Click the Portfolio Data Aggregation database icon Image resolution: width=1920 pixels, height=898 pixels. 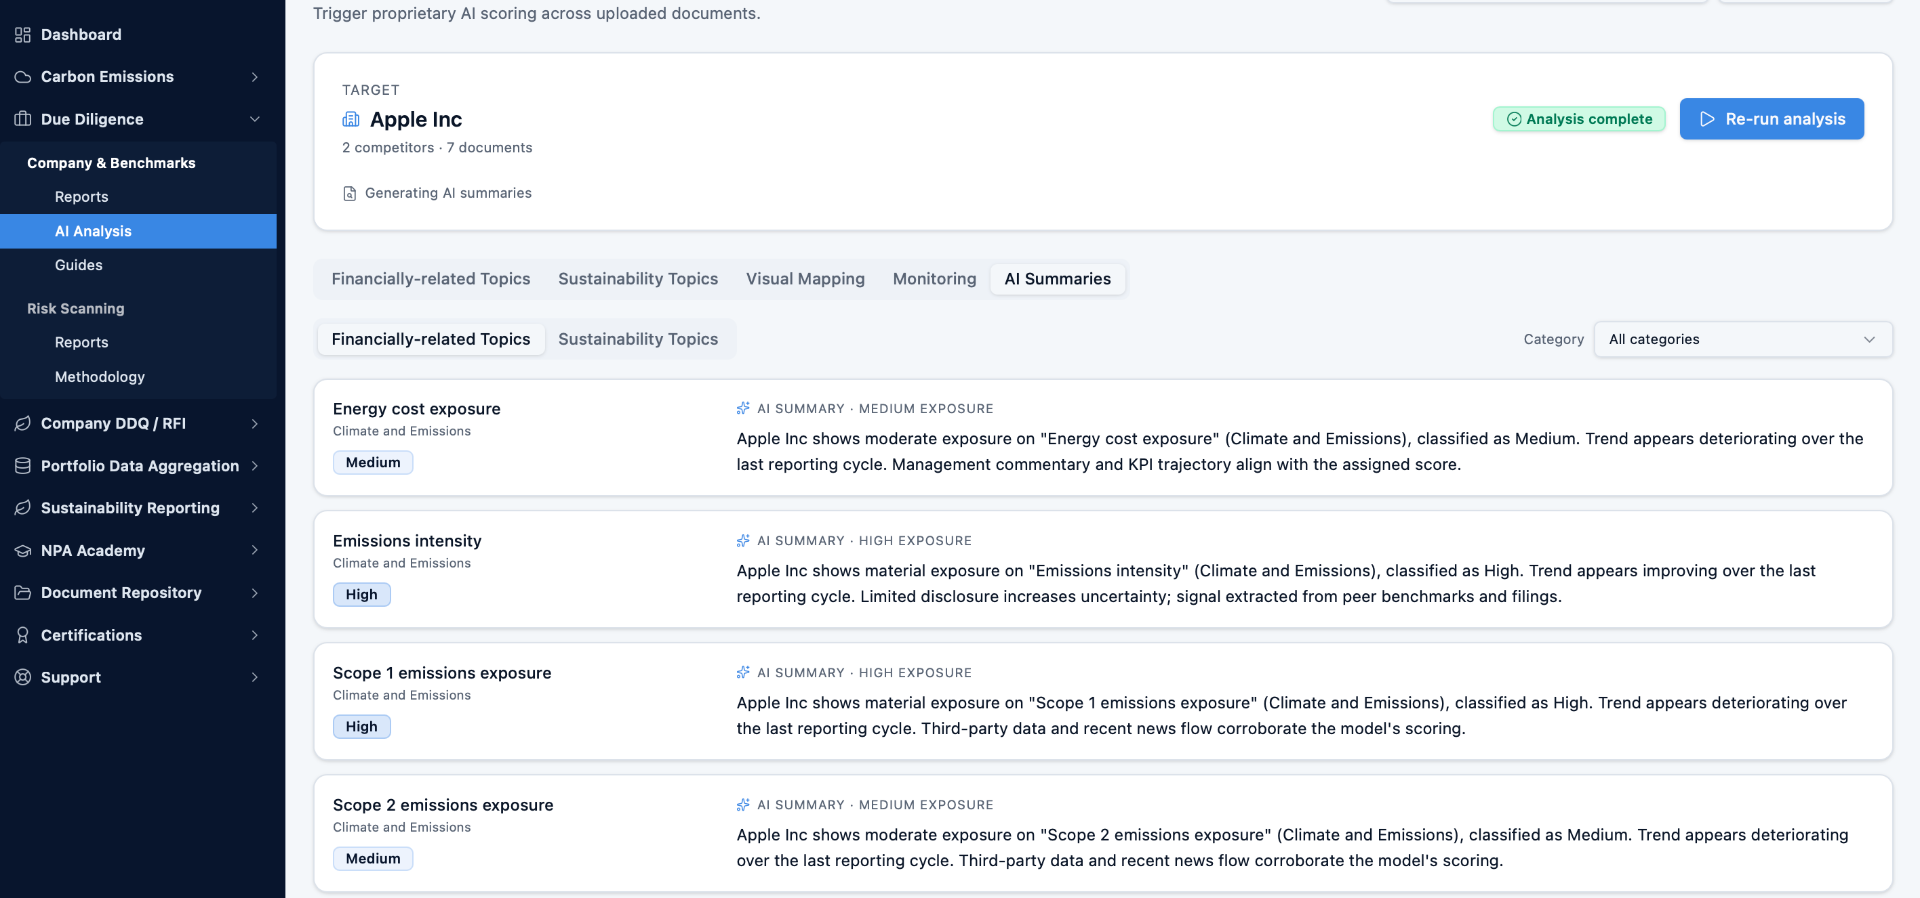click(x=23, y=466)
